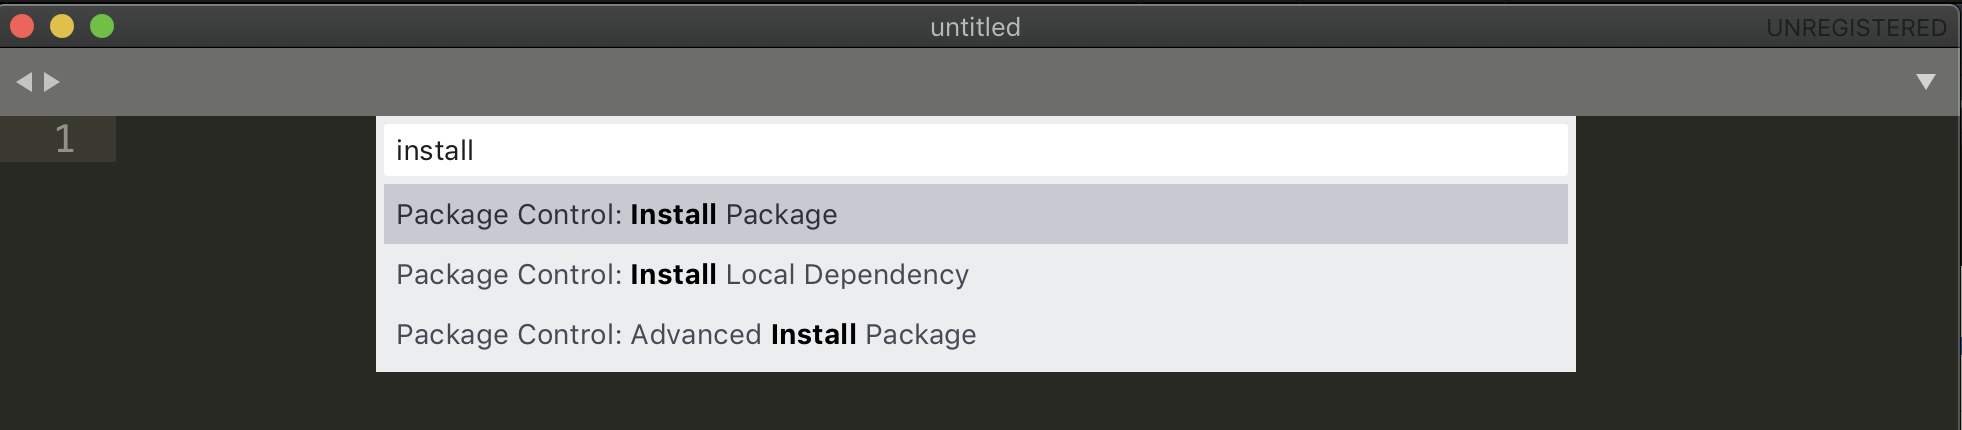
Task: Click the UNREGISTERED label in title bar
Action: (1856, 28)
